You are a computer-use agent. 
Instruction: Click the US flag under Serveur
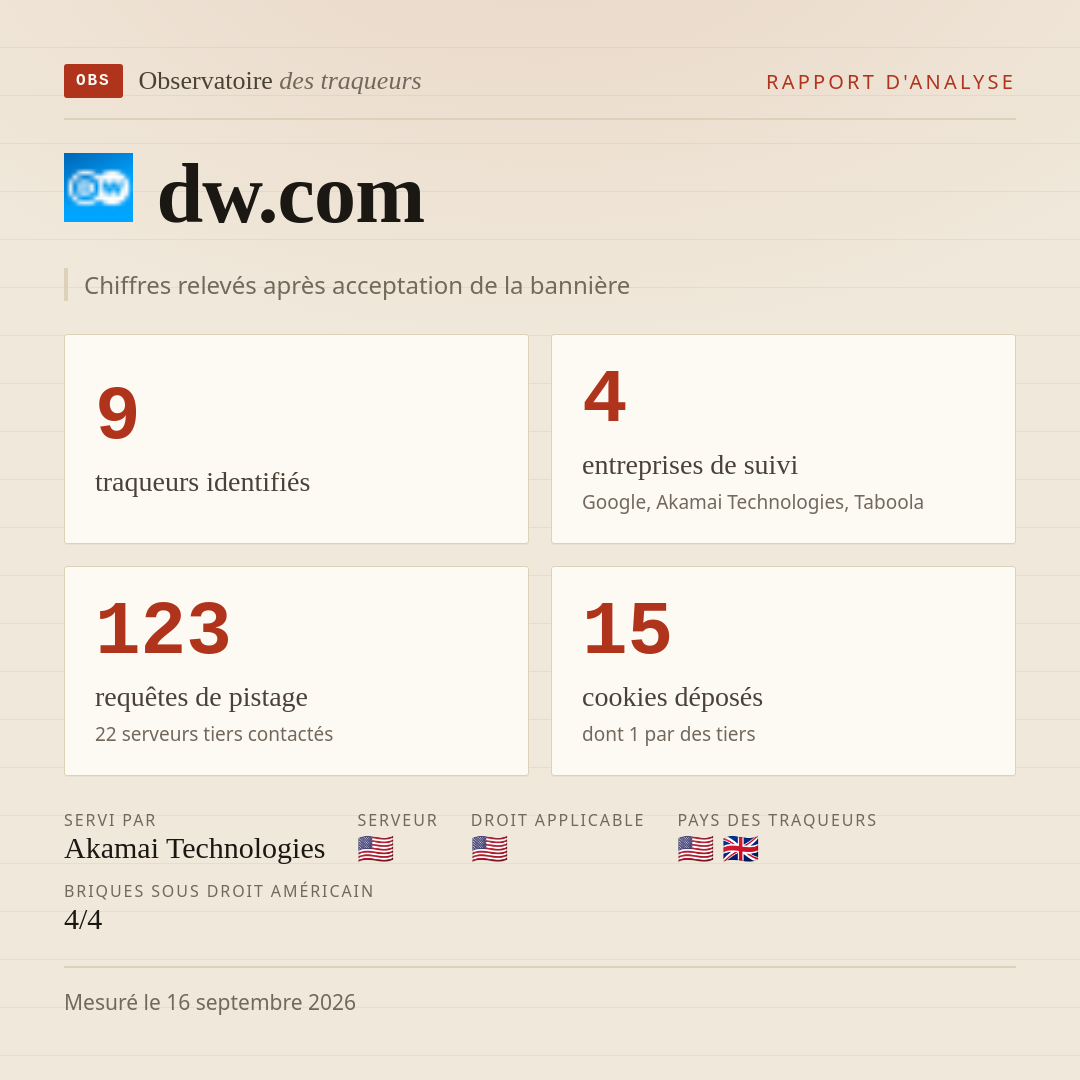[375, 849]
